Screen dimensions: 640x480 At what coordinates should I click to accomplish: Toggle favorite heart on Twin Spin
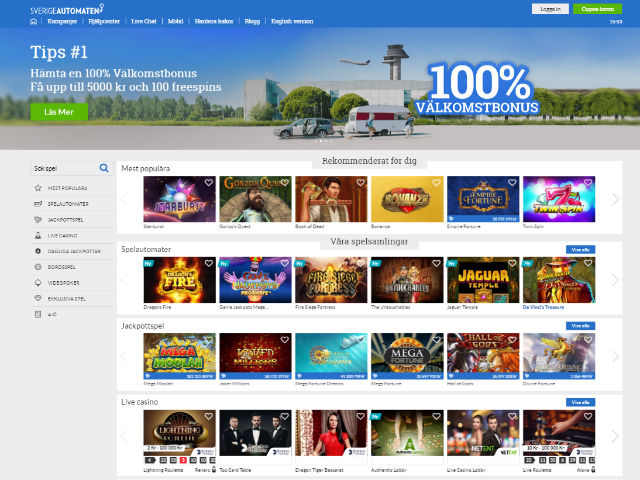tap(588, 182)
